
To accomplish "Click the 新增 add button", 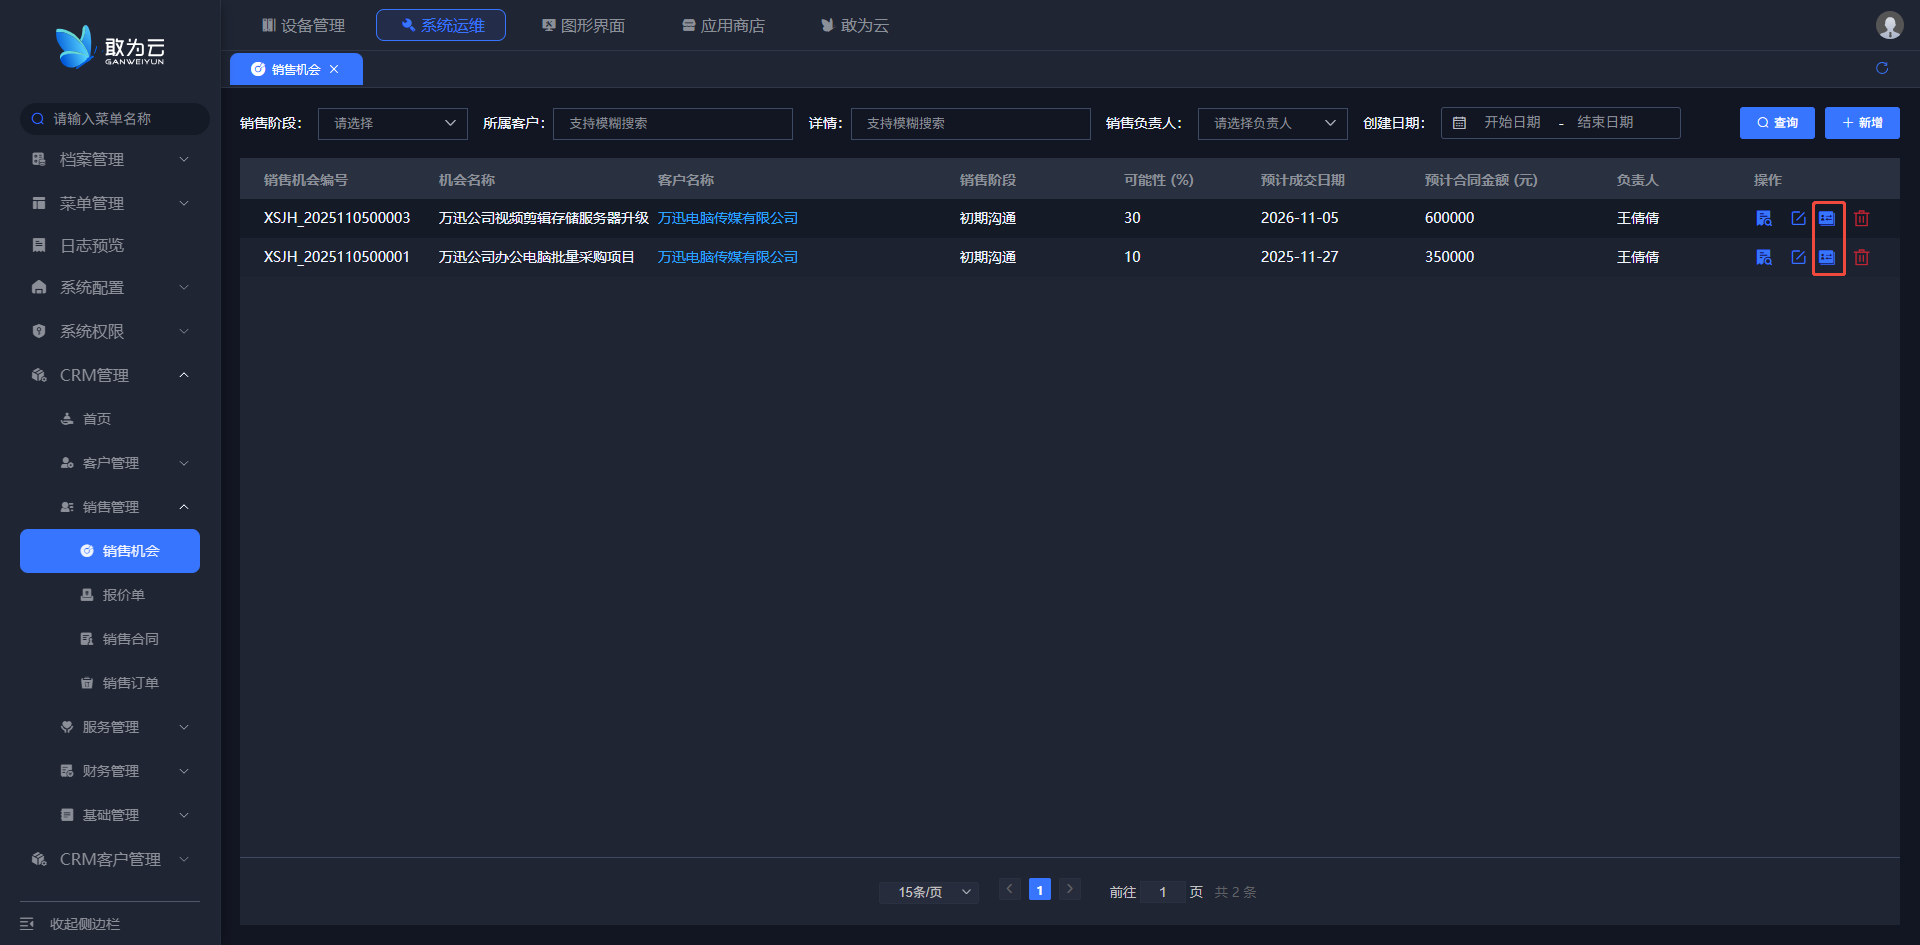I will coord(1861,123).
